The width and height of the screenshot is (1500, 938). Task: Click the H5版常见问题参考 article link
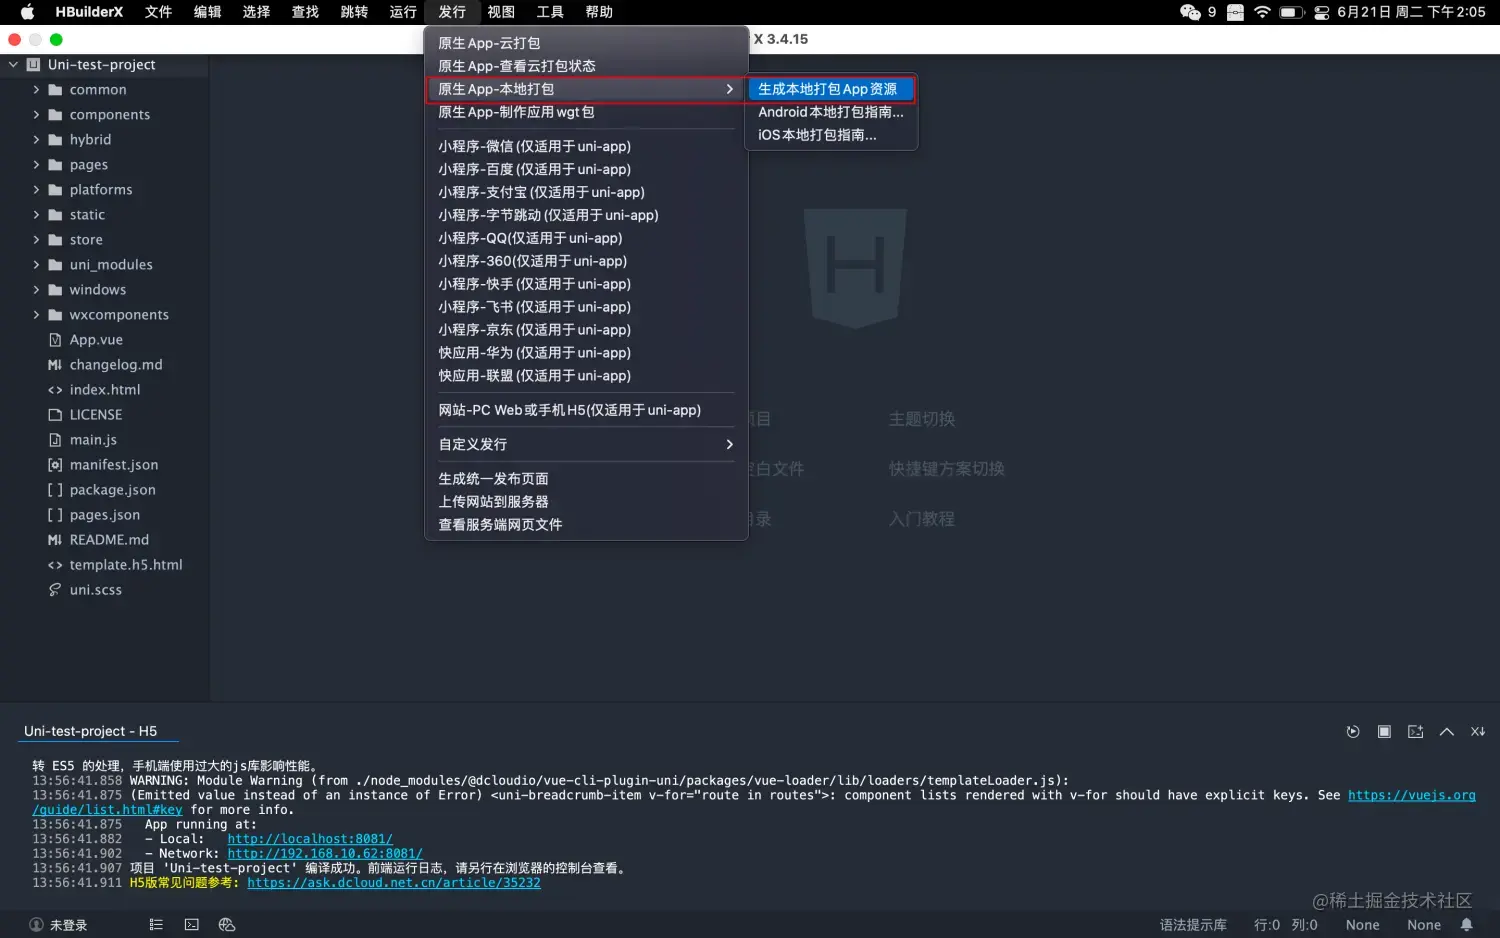pyautogui.click(x=393, y=882)
